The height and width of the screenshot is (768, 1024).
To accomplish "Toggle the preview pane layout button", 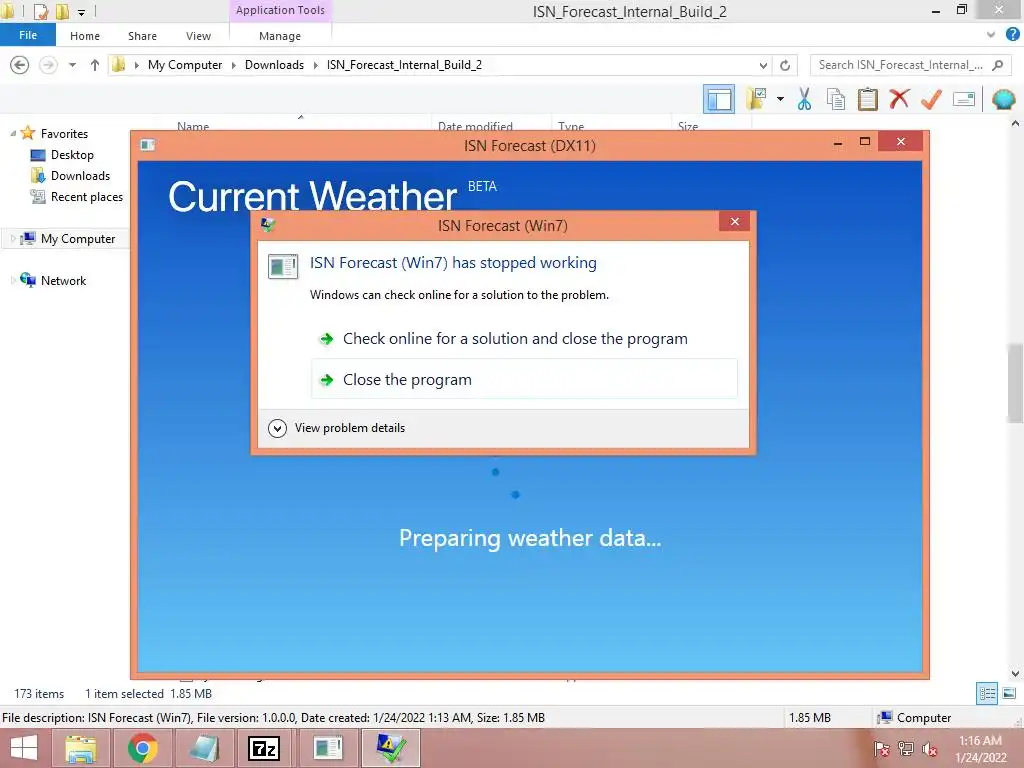I will (x=718, y=99).
